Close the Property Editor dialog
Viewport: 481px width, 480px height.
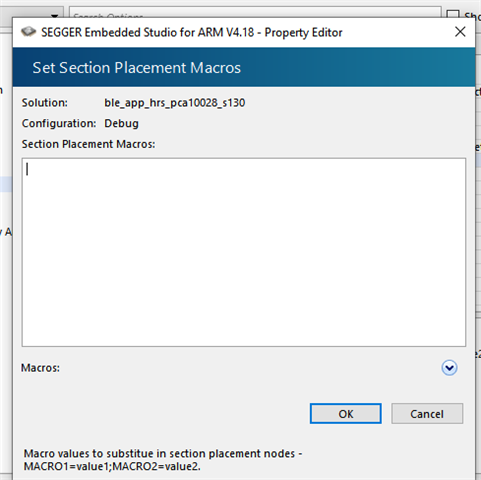(x=460, y=32)
